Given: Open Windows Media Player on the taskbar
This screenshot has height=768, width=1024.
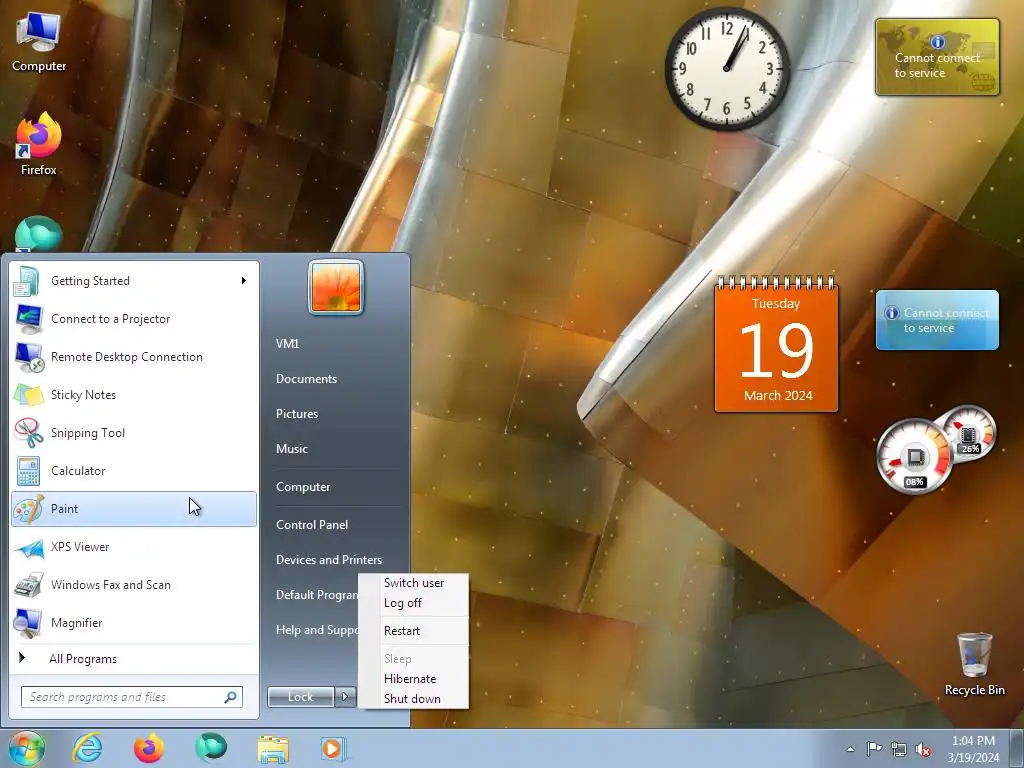Looking at the screenshot, I should [x=333, y=749].
